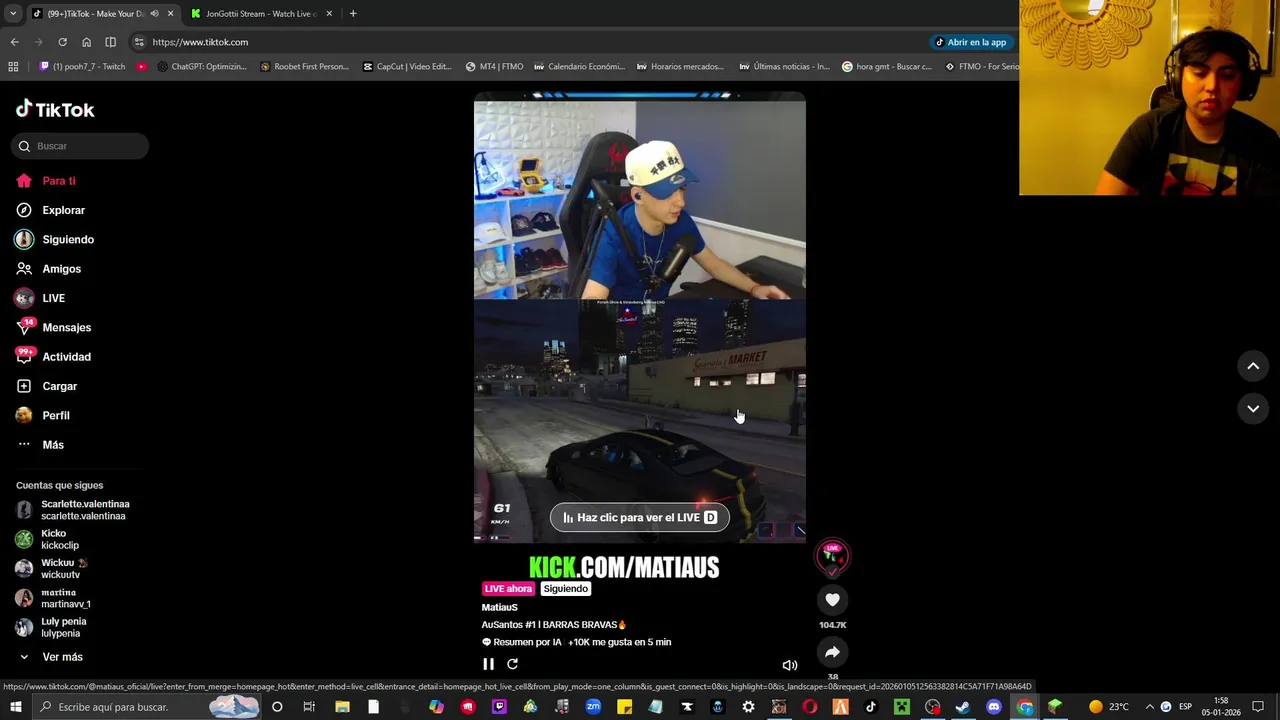
Task: Open MatiauS username link
Action: point(499,607)
